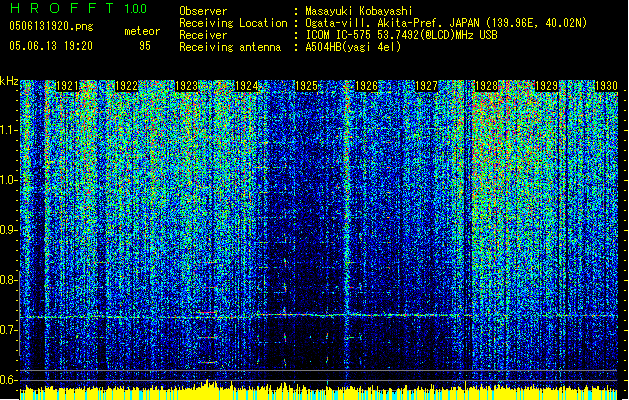This screenshot has height=400, width=629.
Task: Click the Receiving Location label
Action: [233, 23]
